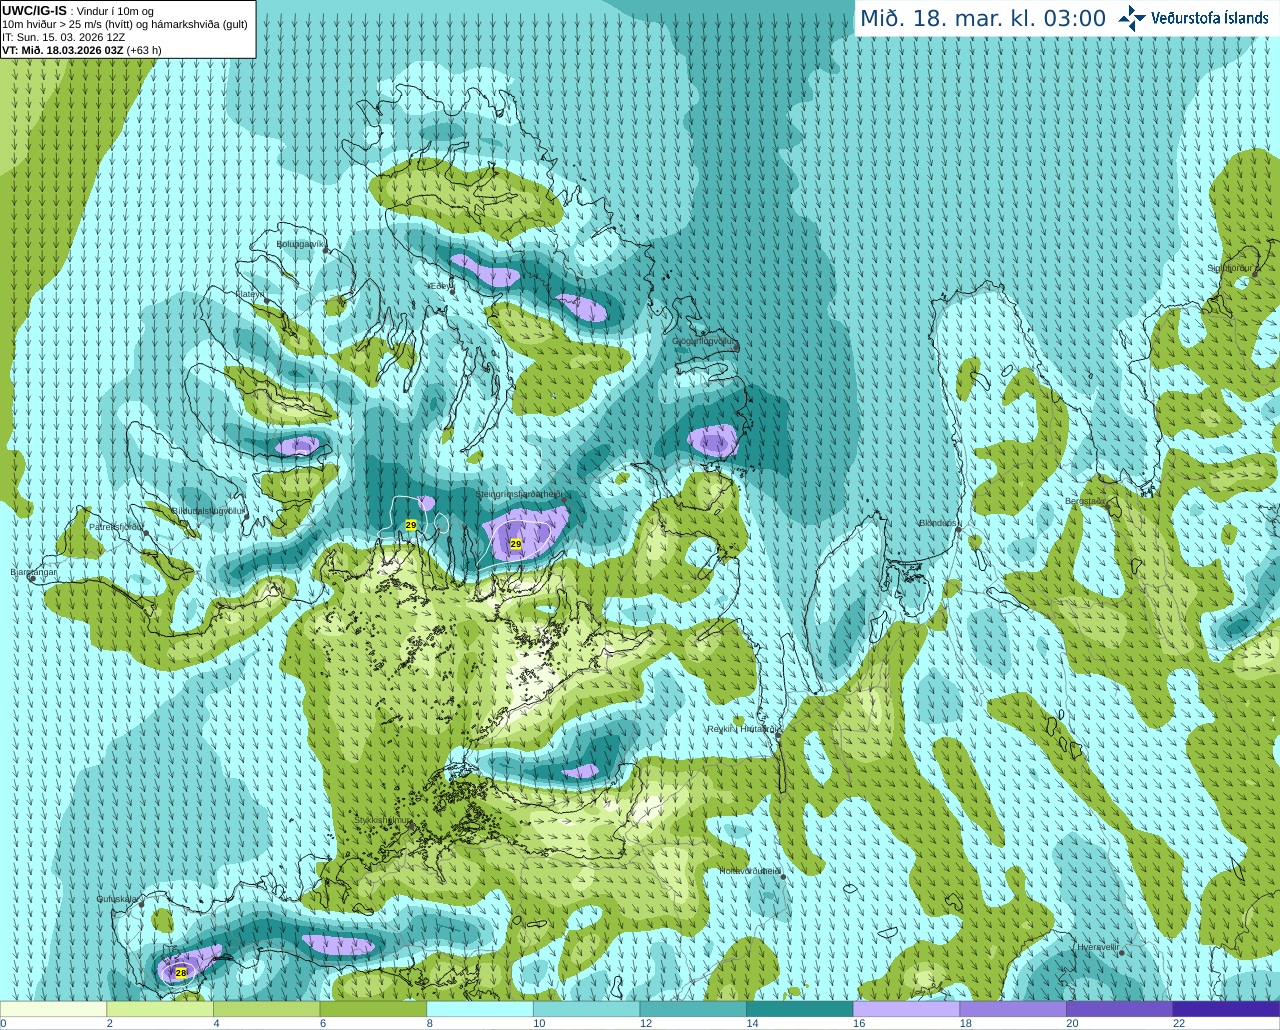
Task: Click the Flateyri station label
Action: tap(250, 294)
